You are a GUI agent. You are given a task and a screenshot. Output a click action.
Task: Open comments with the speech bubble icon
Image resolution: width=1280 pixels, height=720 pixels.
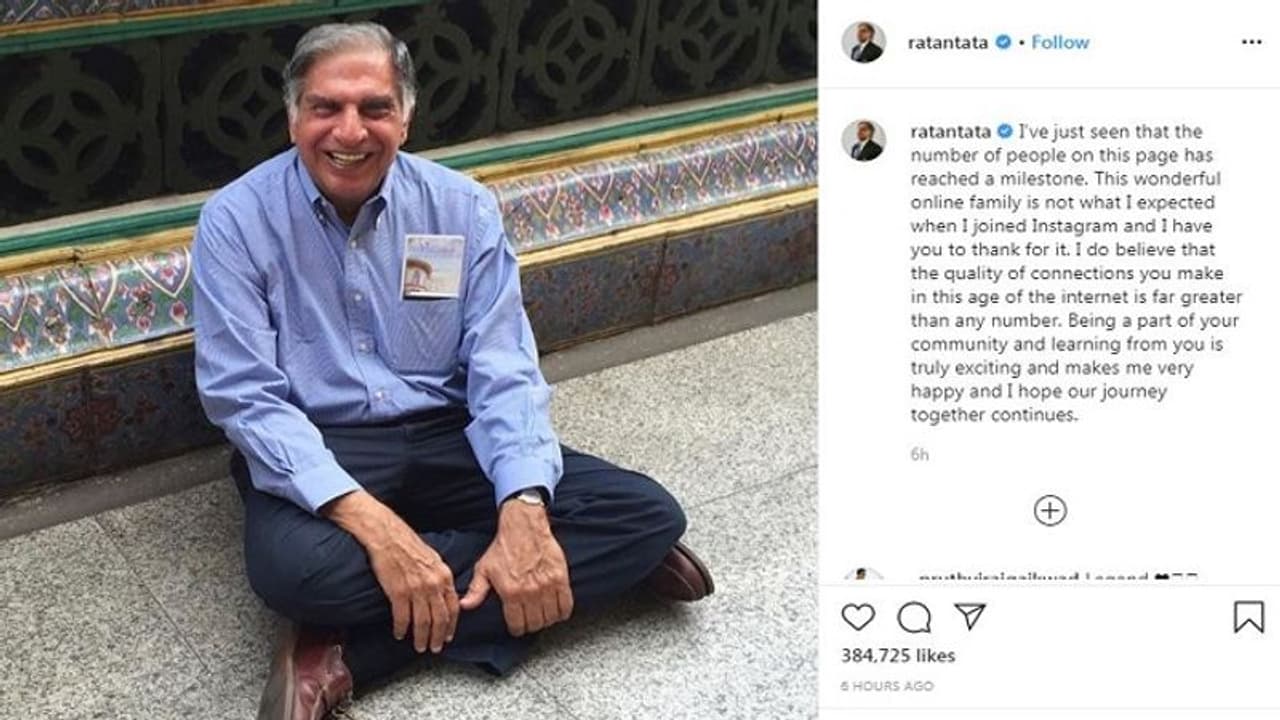914,617
